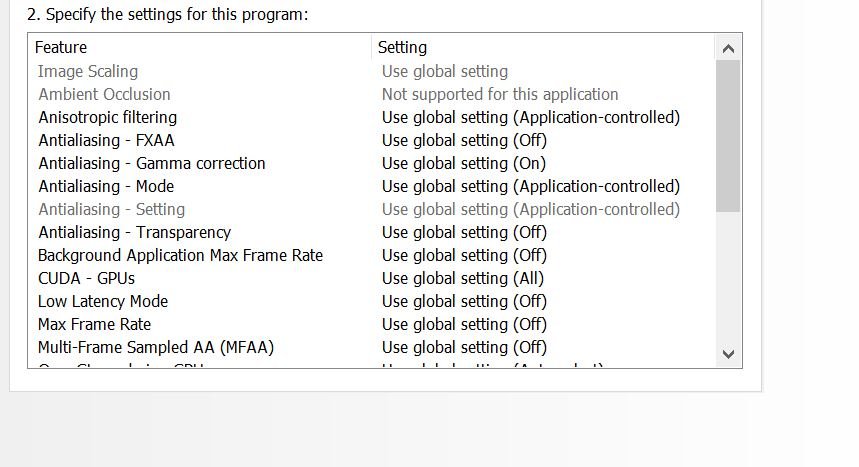Select the Antialiasing - FXAA feature
Image resolution: width=859 pixels, height=467 pixels.
point(106,140)
